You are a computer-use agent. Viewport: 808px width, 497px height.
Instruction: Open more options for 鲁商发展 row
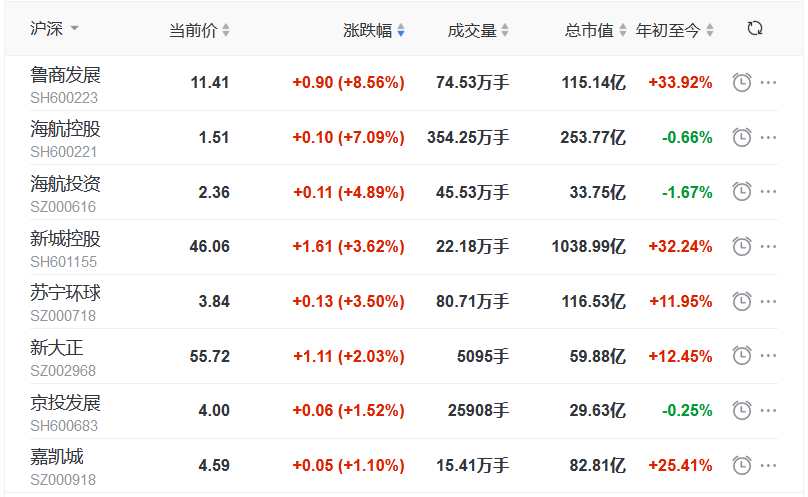pyautogui.click(x=768, y=82)
